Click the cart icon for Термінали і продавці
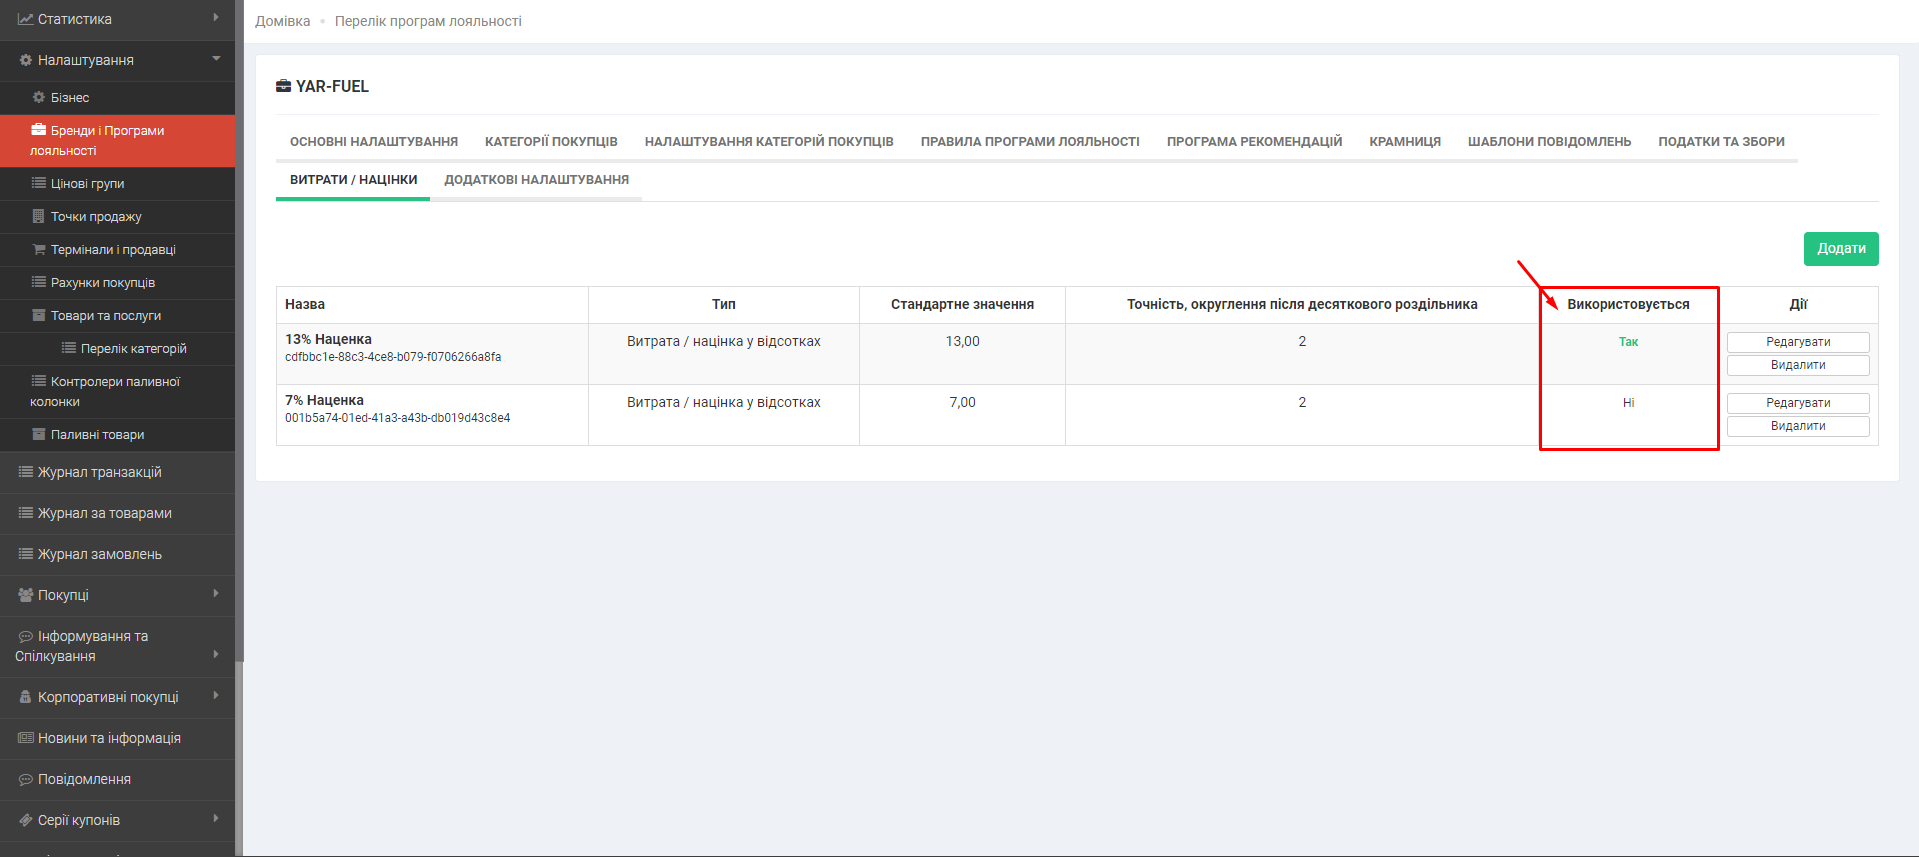The image size is (1919, 857). 39,250
